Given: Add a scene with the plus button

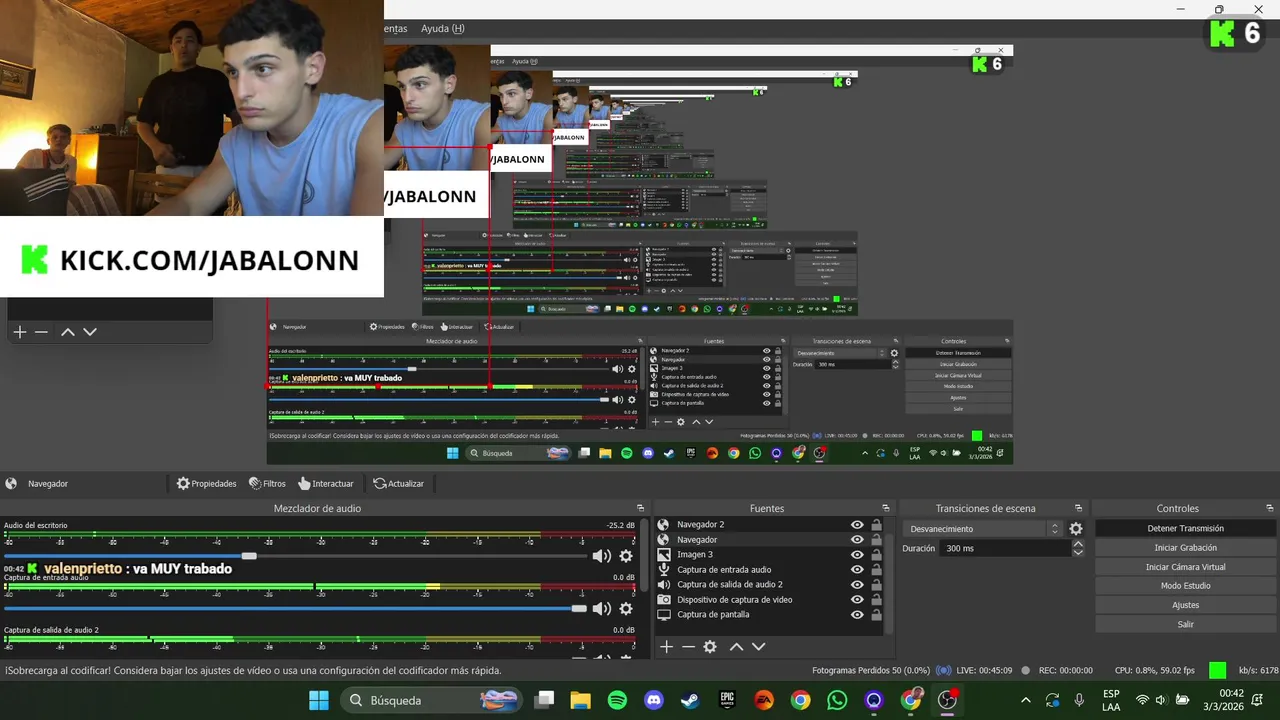Looking at the screenshot, I should click(19, 332).
